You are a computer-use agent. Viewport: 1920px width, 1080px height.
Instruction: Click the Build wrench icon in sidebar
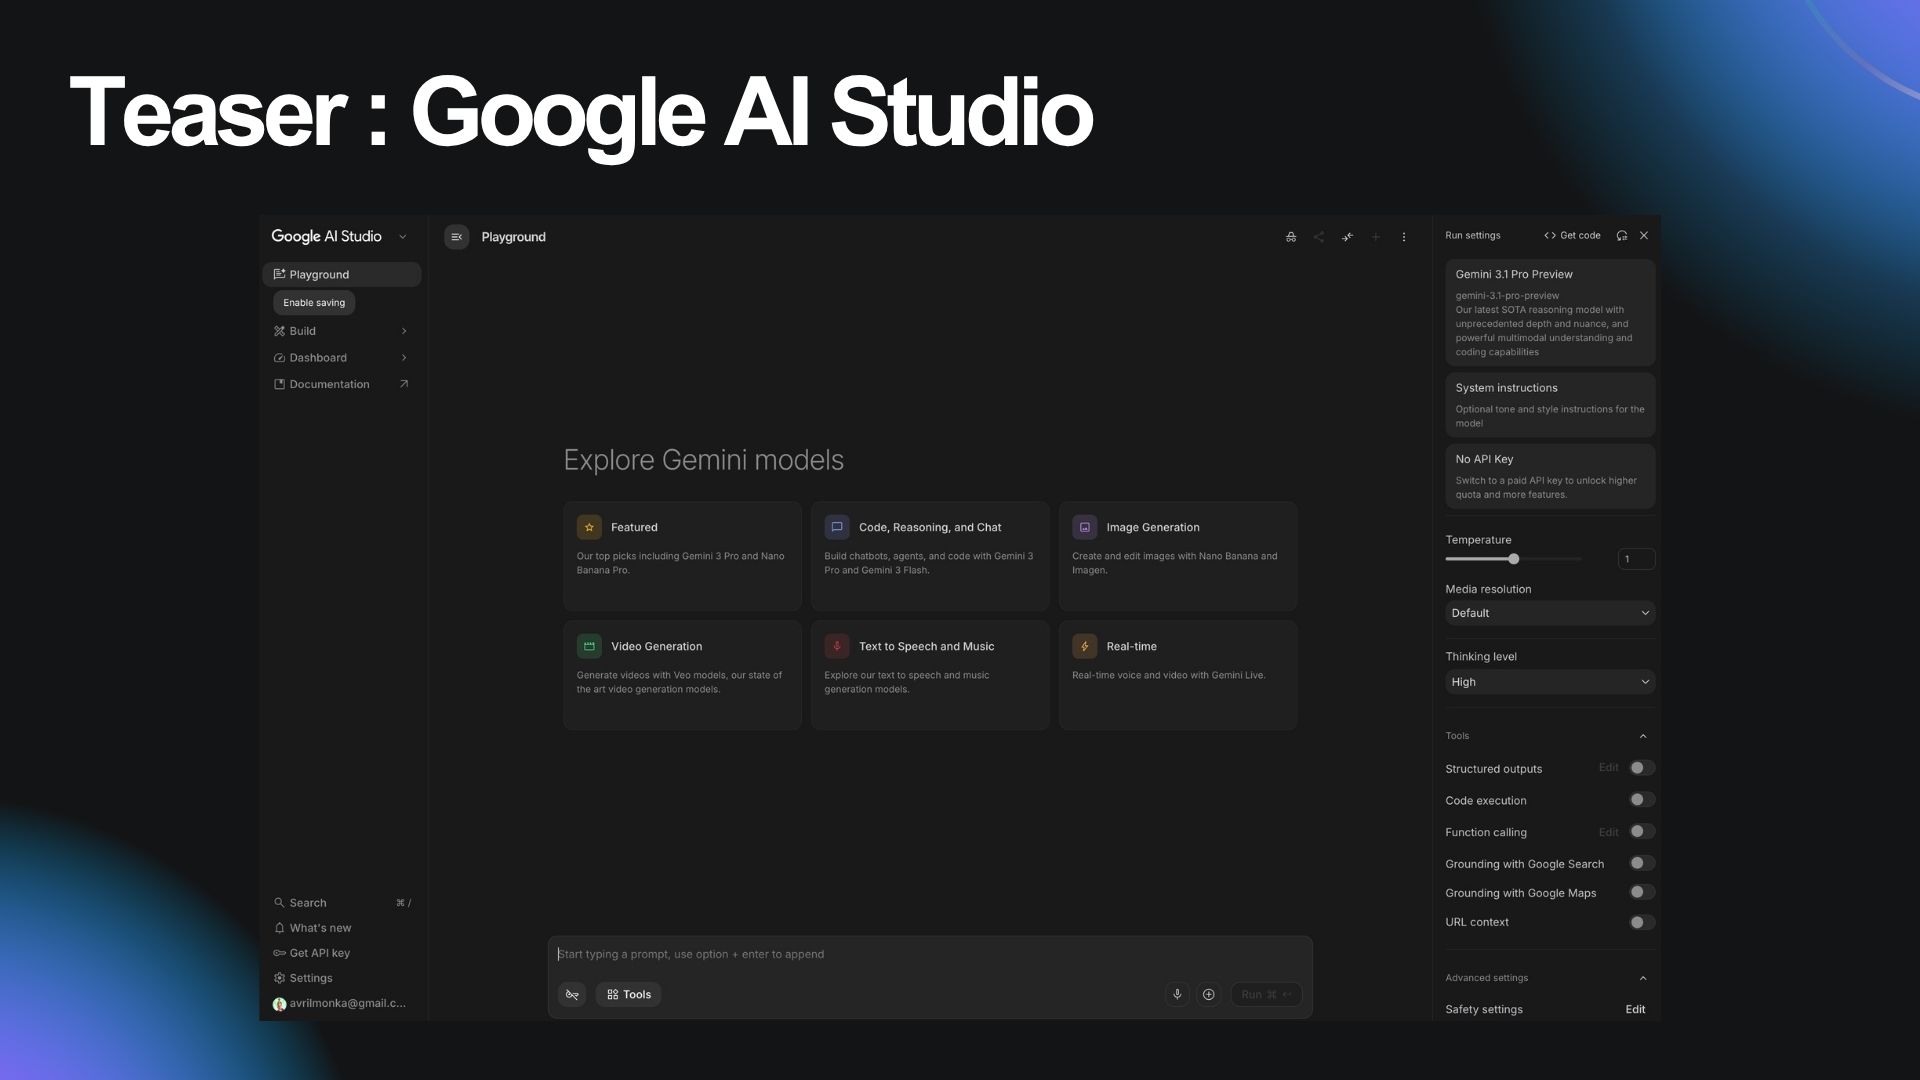coord(279,331)
